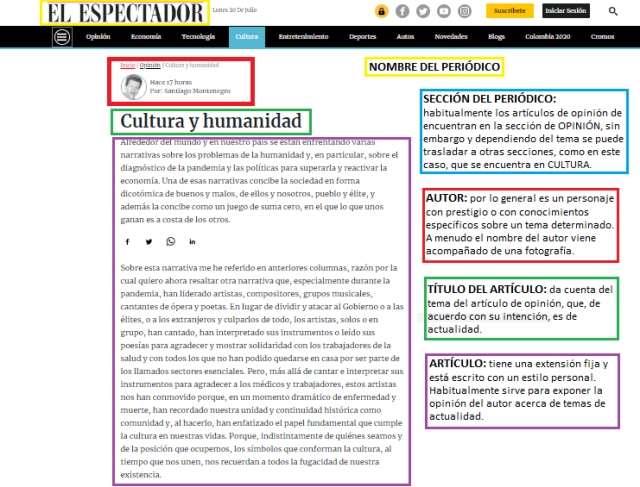Click the Inicio breadcrumb link
The height and width of the screenshot is (487, 640).
point(128,65)
